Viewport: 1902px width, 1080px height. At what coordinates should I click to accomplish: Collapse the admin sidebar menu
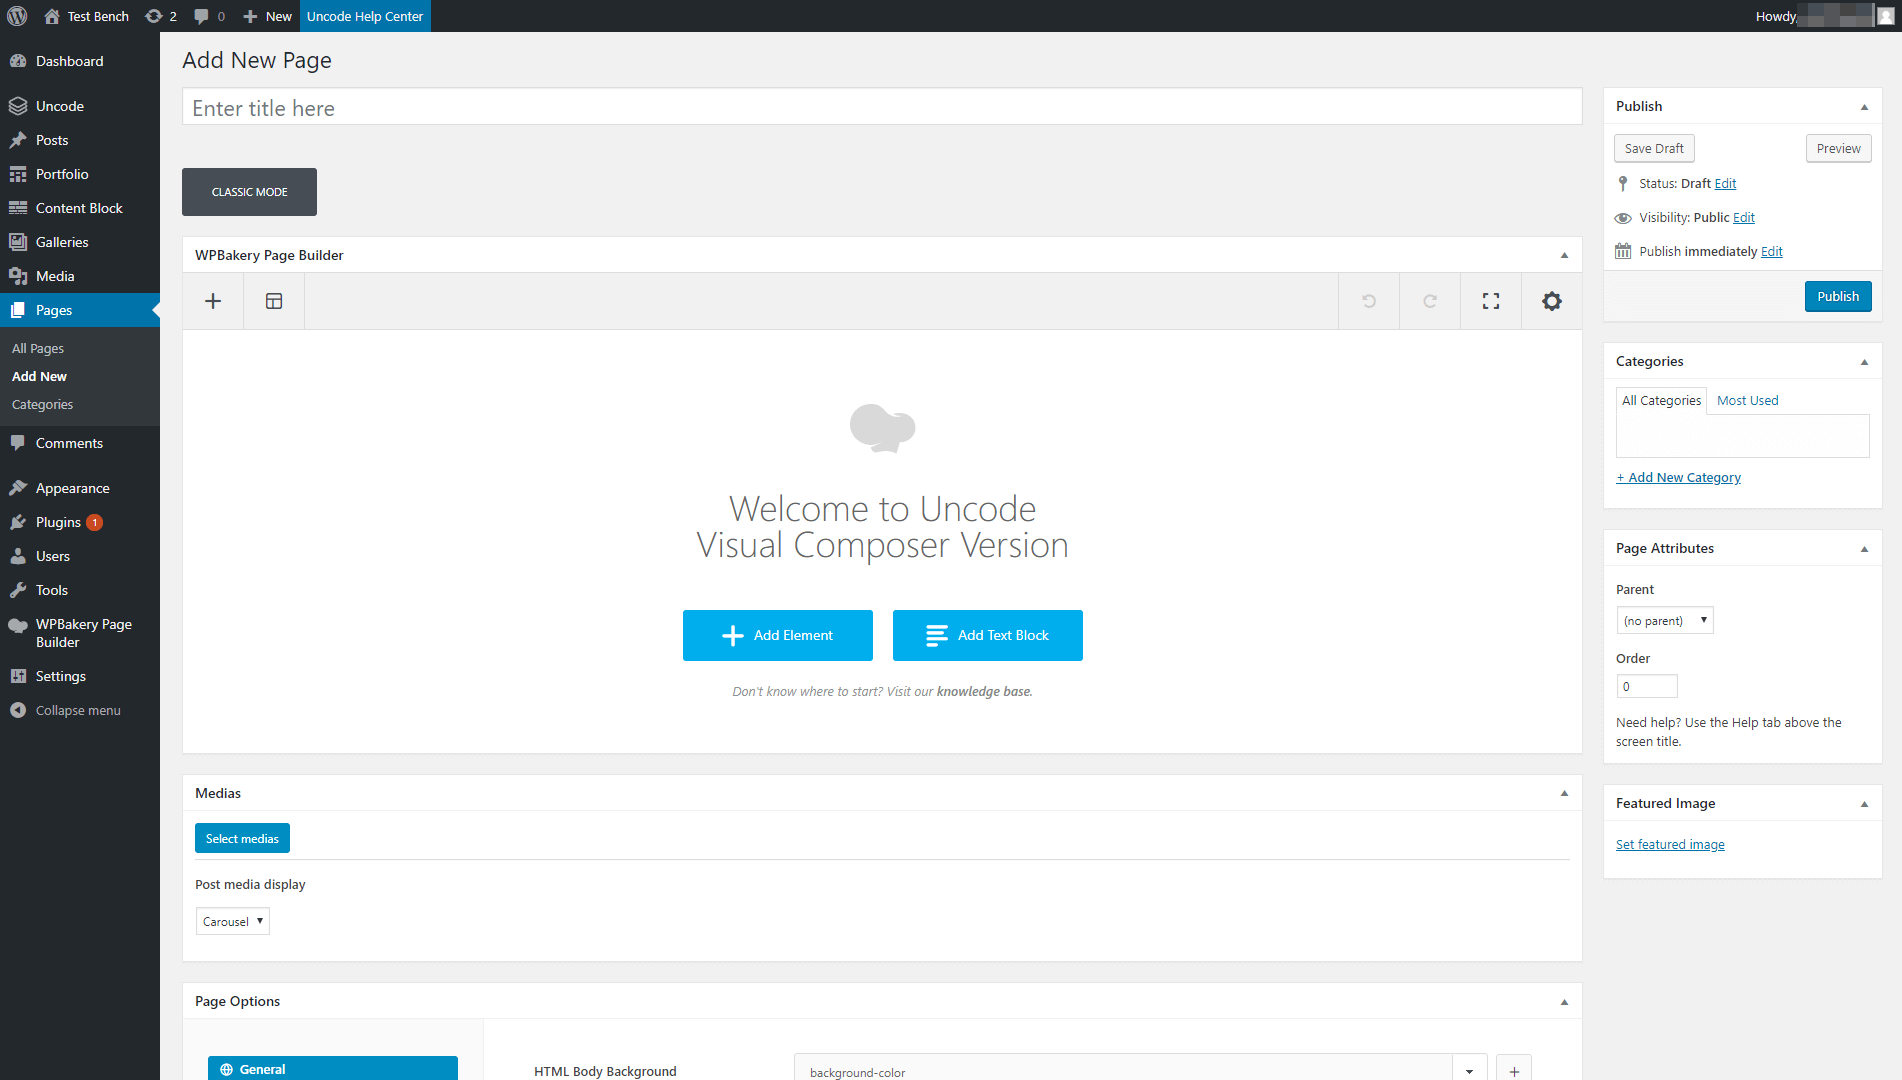[x=80, y=710]
